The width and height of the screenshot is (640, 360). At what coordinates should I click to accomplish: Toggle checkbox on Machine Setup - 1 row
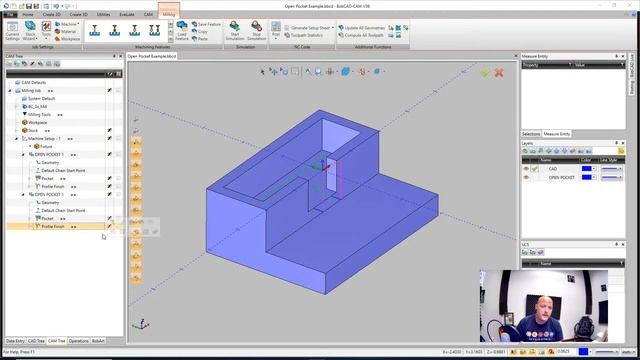click(x=118, y=138)
